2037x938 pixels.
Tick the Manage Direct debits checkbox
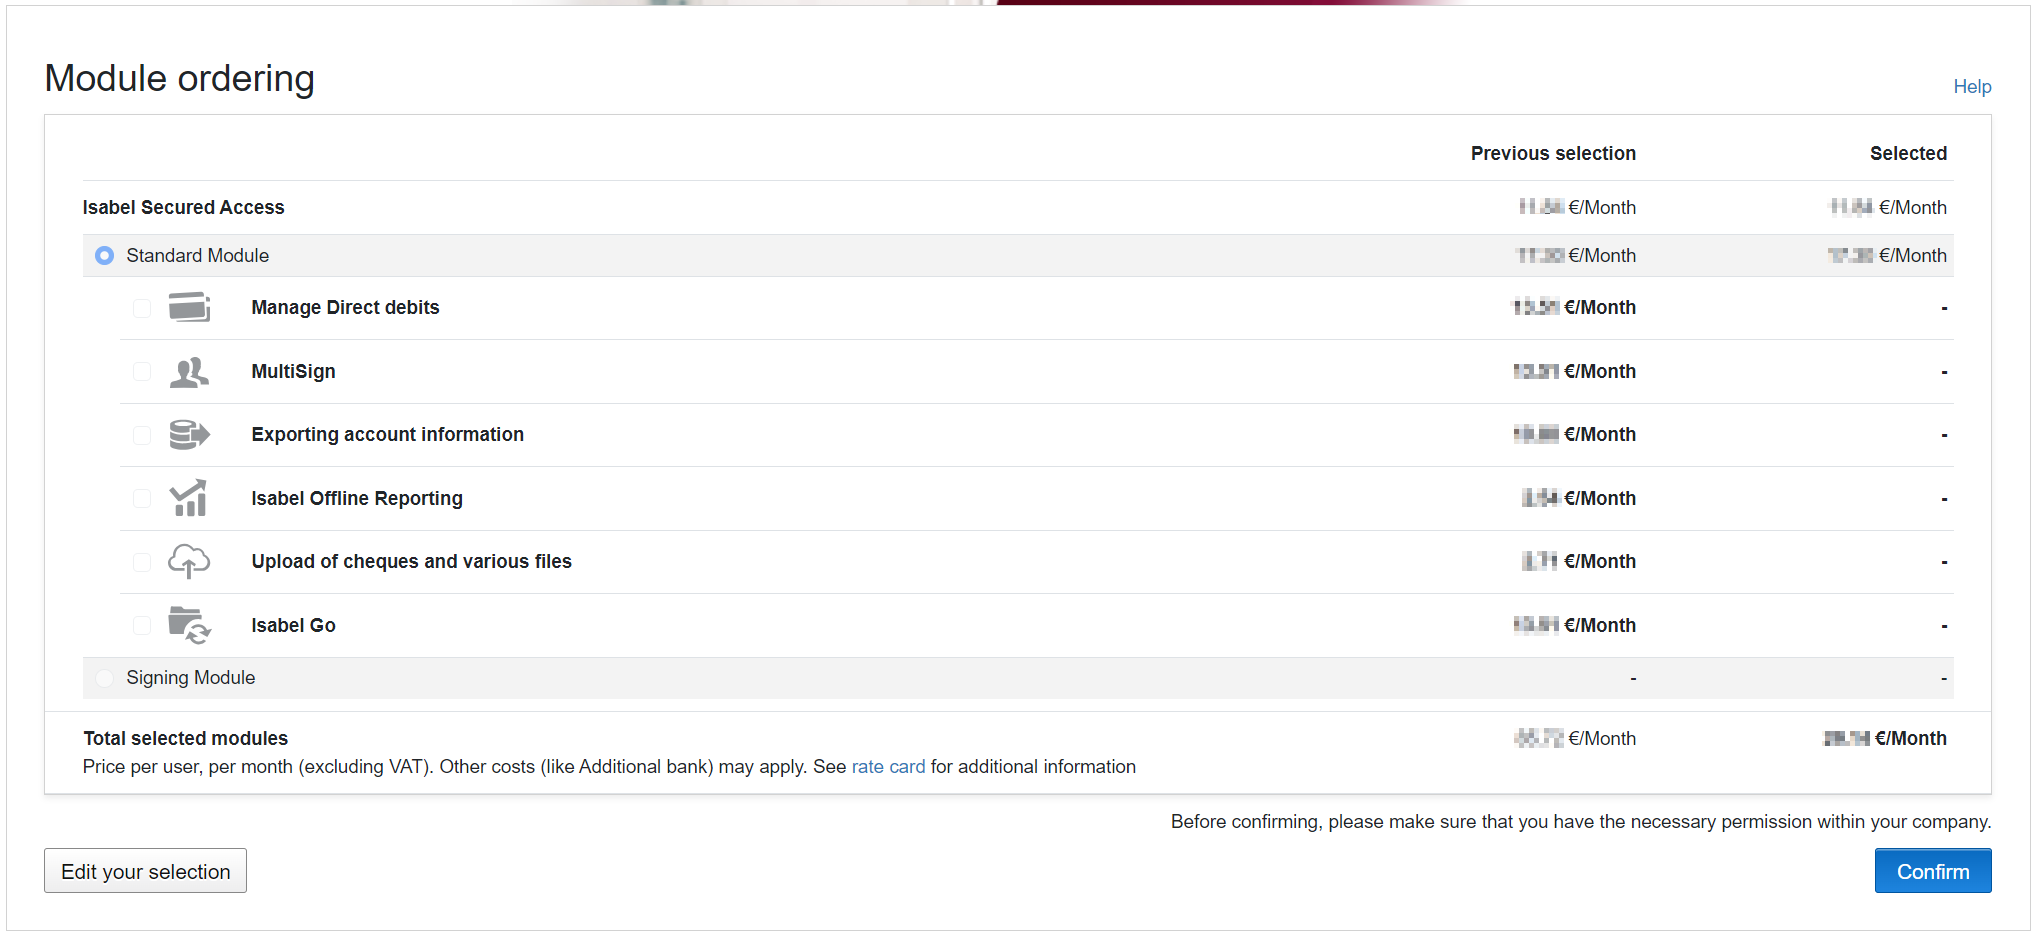(142, 308)
